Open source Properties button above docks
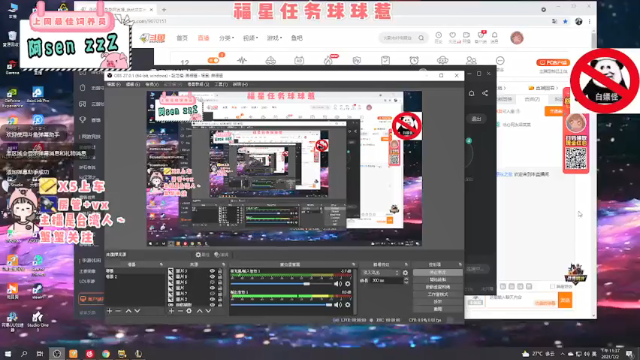This screenshot has width=640, height=360. click(x=202, y=255)
